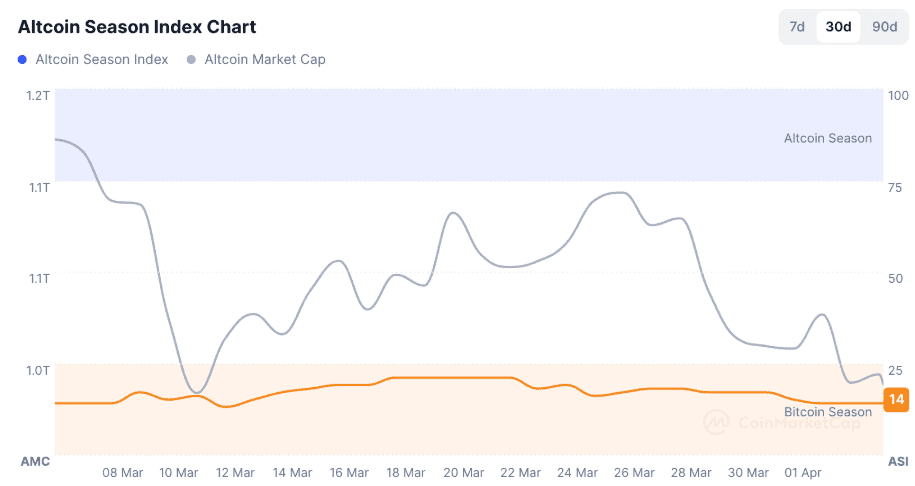The image size is (915, 486).
Task: Select the 7d time range tab
Action: pyautogui.click(x=797, y=27)
